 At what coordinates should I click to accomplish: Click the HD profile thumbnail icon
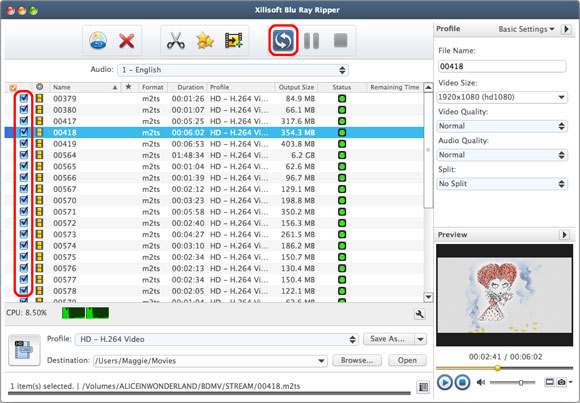click(24, 350)
